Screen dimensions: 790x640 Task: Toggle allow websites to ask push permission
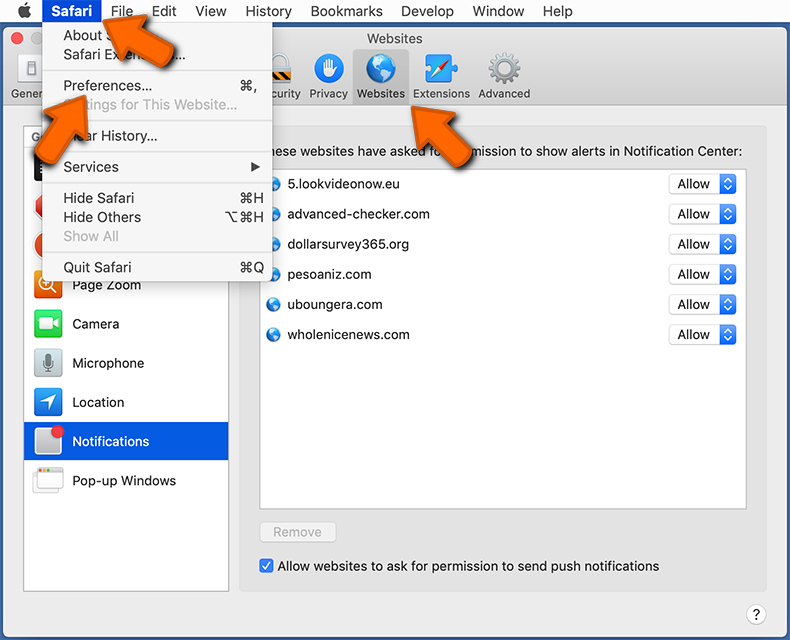point(267,566)
